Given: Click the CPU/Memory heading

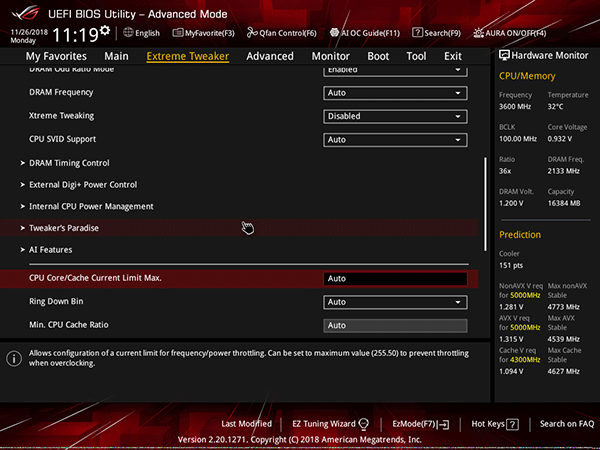Looking at the screenshot, I should pos(527,76).
